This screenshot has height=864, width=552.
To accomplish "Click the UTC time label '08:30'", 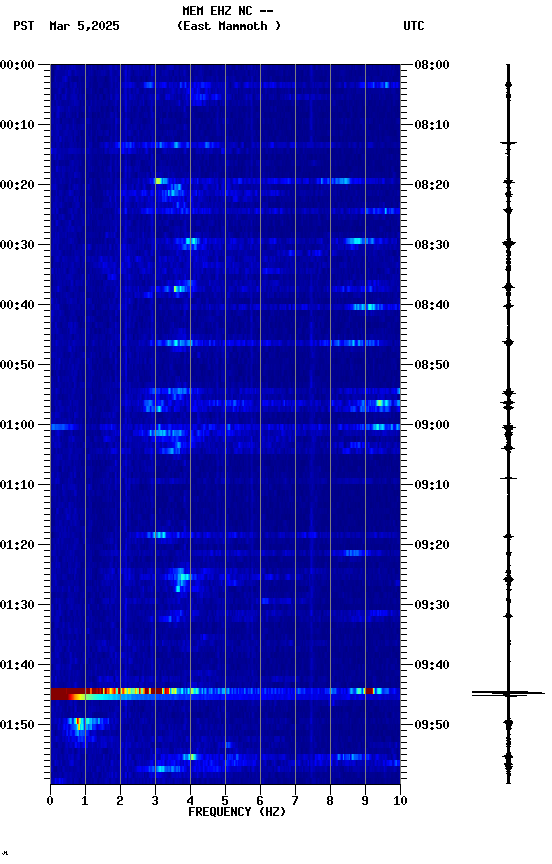I will click(x=432, y=245).
